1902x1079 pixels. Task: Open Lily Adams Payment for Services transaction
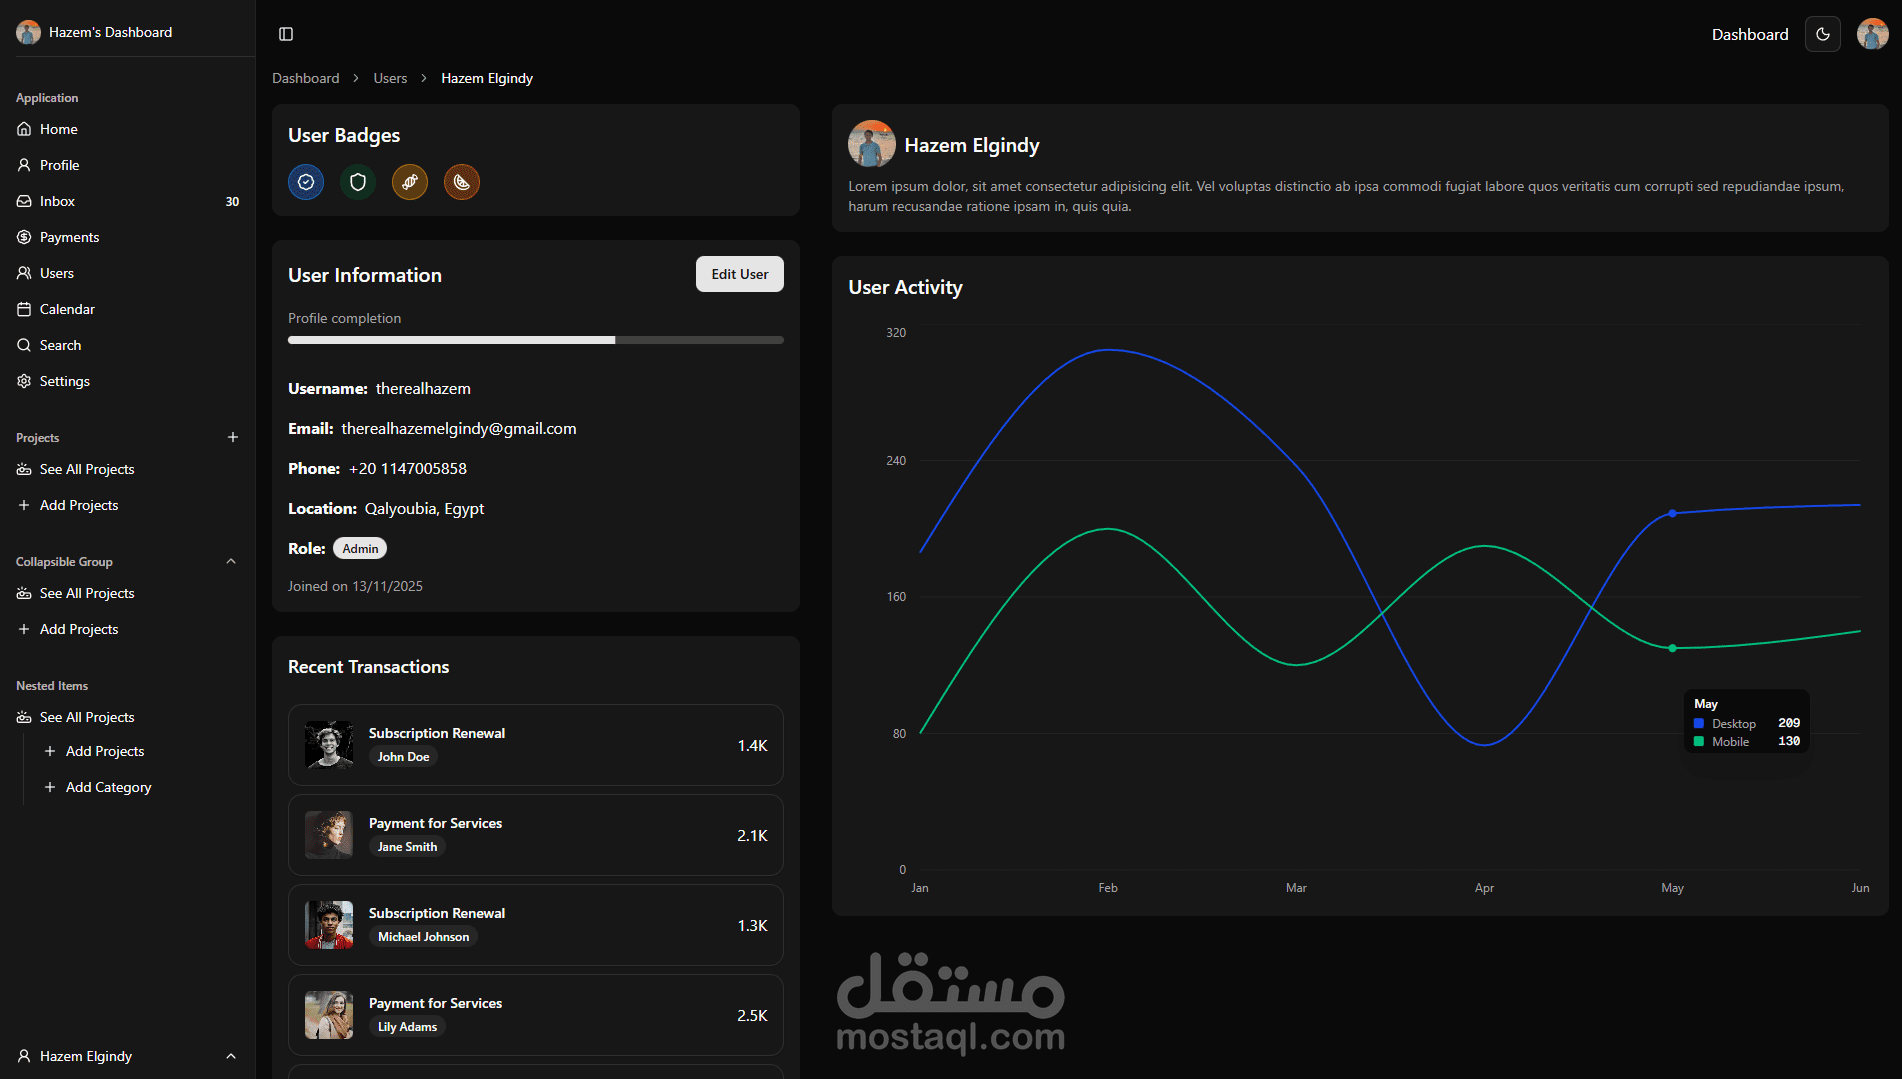point(536,1015)
